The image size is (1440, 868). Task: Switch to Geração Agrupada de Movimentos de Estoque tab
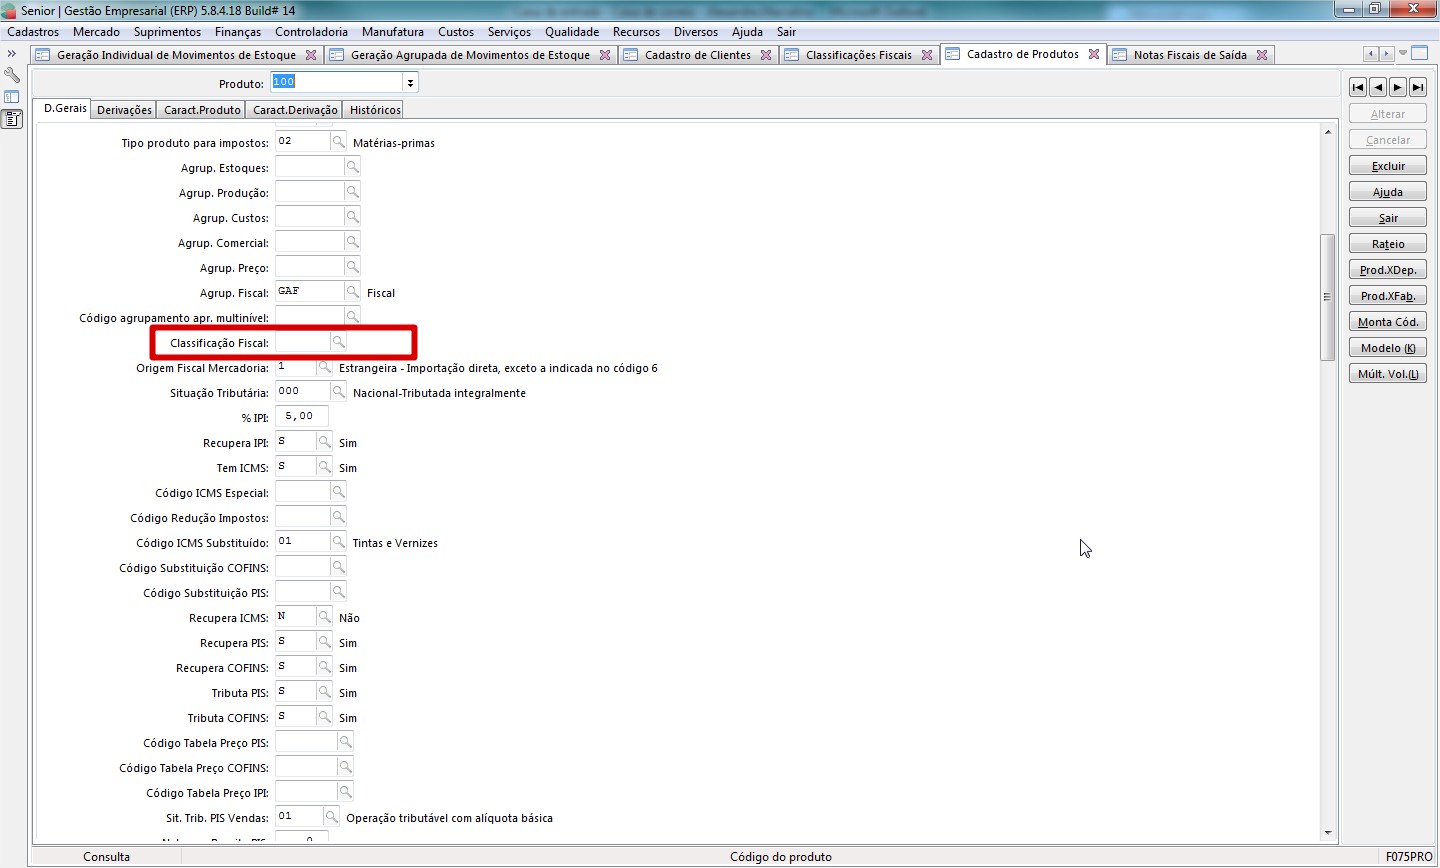click(470, 55)
